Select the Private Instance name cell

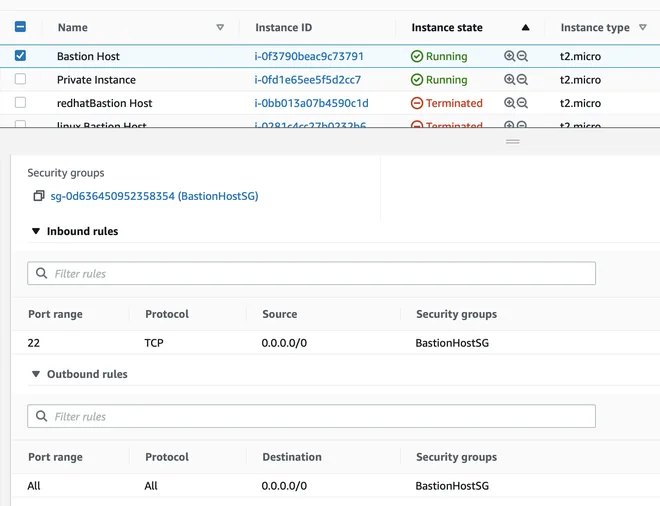point(96,80)
